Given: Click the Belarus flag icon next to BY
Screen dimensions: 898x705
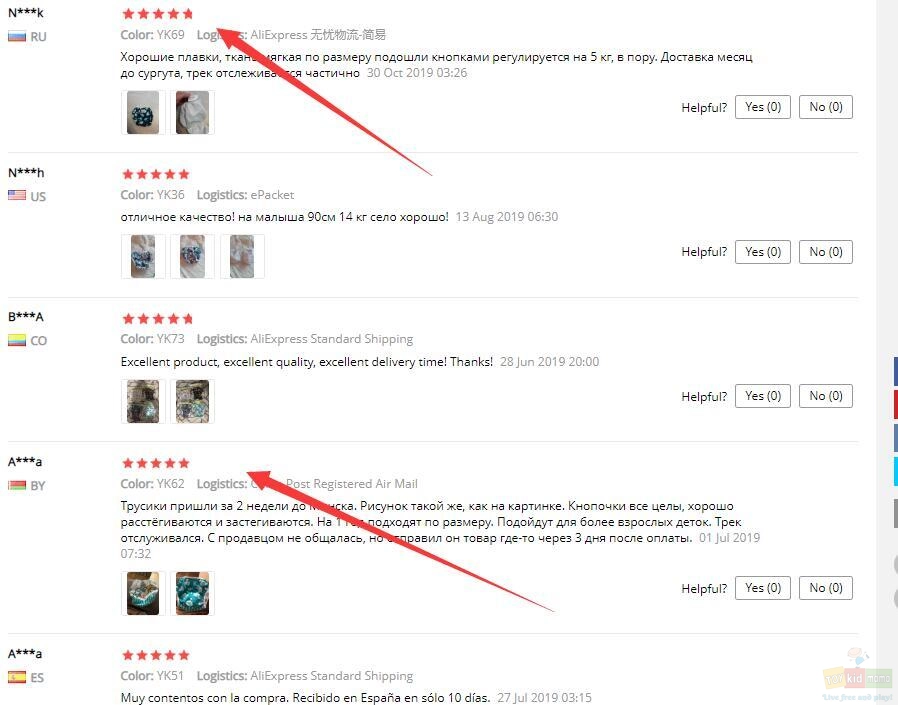Looking at the screenshot, I should [x=17, y=486].
